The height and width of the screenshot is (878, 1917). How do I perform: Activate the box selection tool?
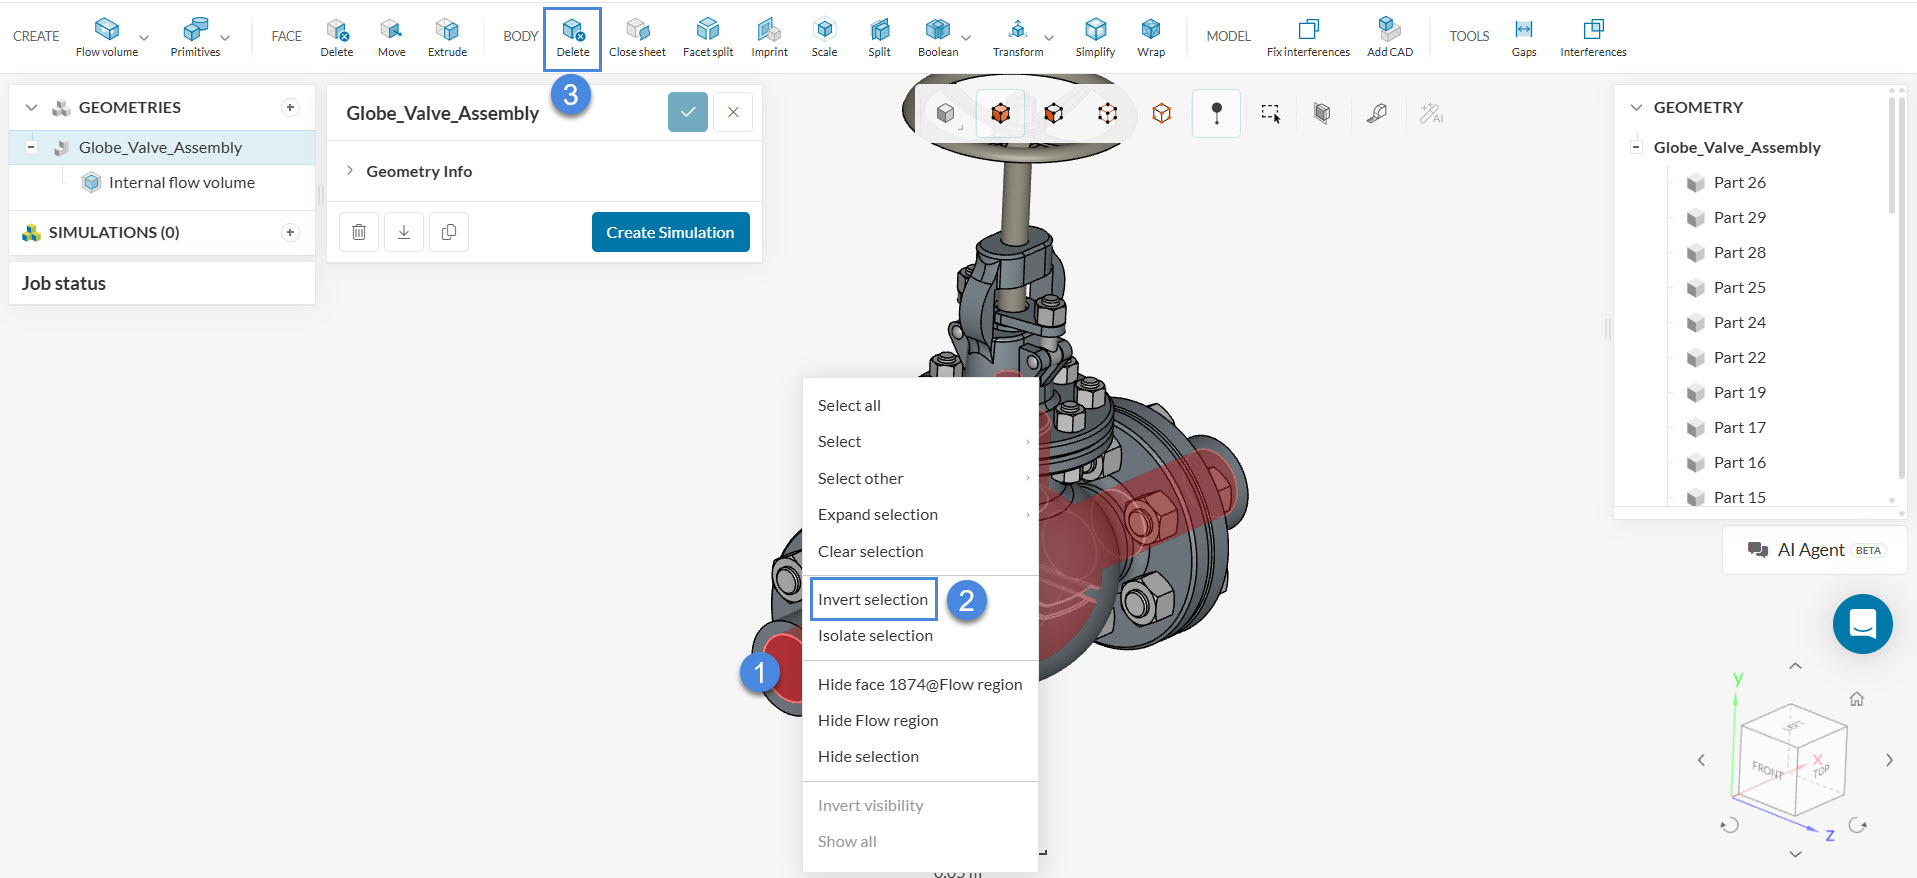pos(1270,114)
